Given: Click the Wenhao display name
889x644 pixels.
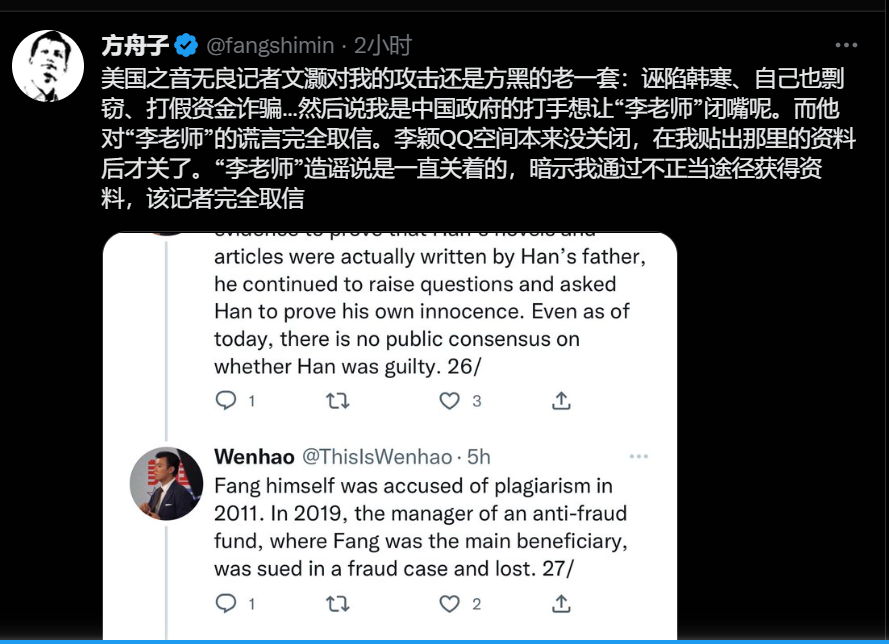Looking at the screenshot, I should coord(255,457).
